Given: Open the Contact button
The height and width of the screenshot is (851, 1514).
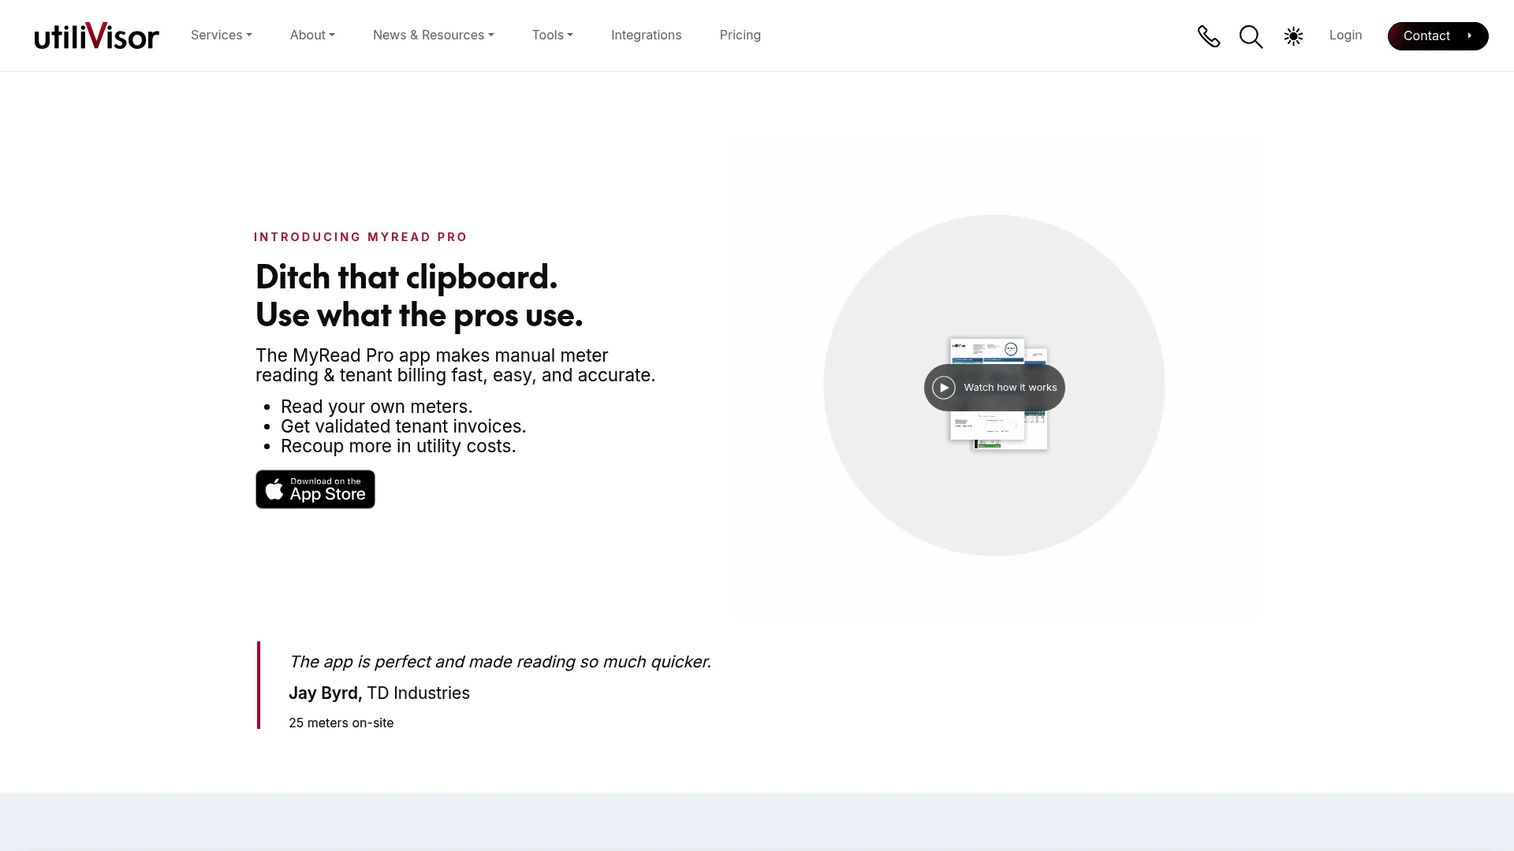Looking at the screenshot, I should (1437, 36).
